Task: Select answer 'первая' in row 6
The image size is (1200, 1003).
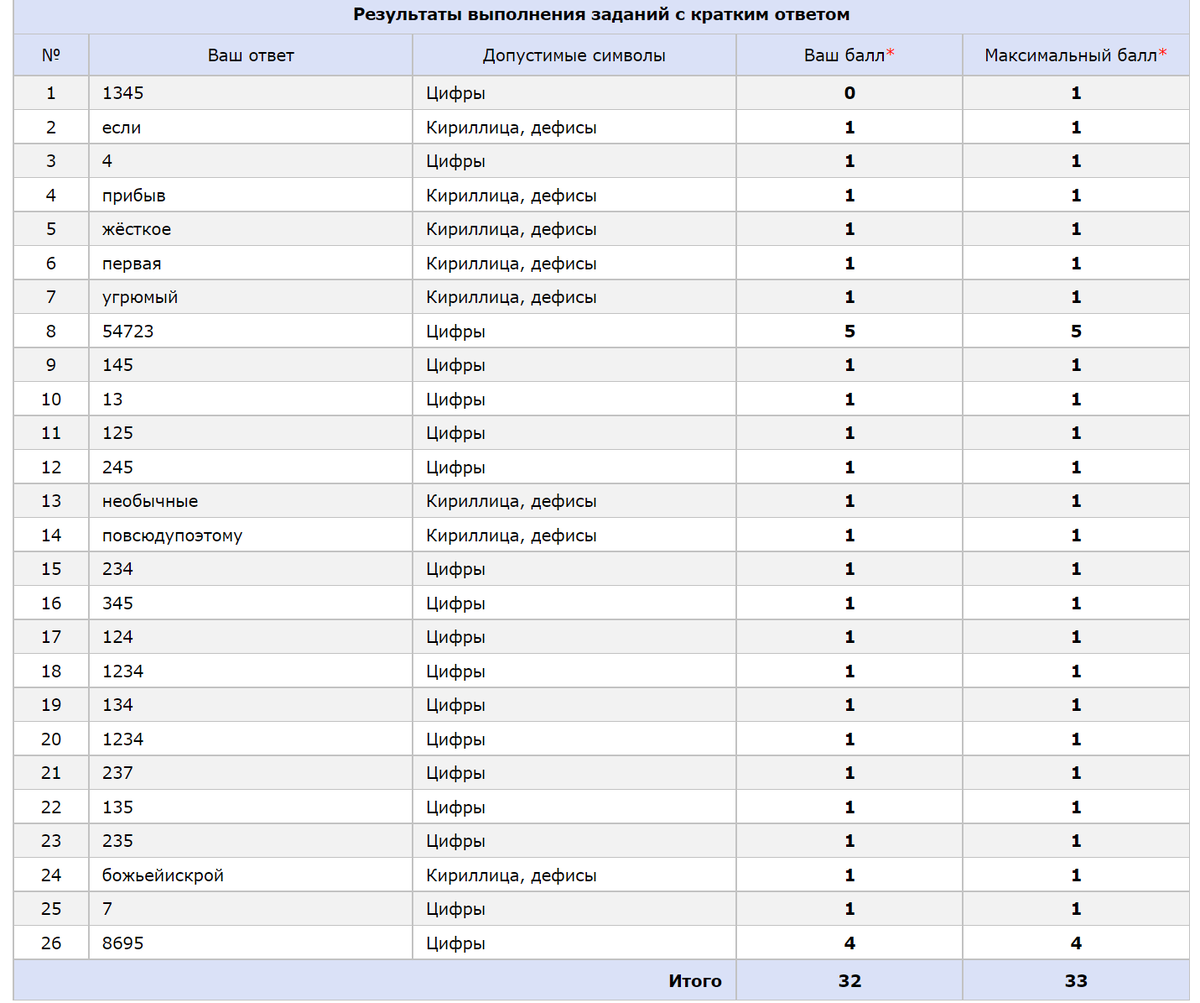Action: [132, 263]
